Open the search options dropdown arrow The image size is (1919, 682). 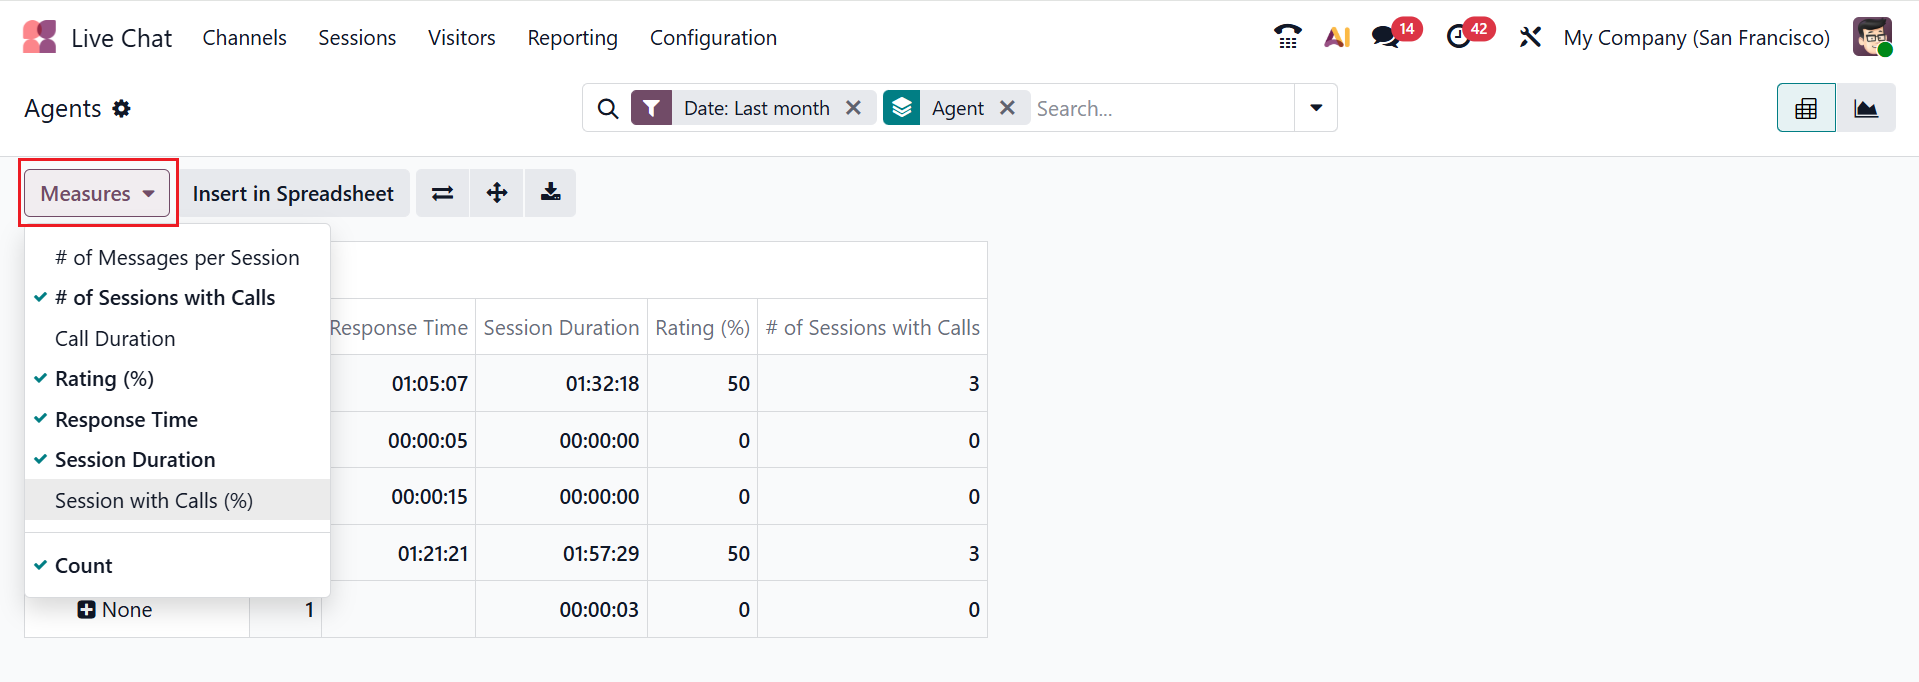click(1316, 108)
